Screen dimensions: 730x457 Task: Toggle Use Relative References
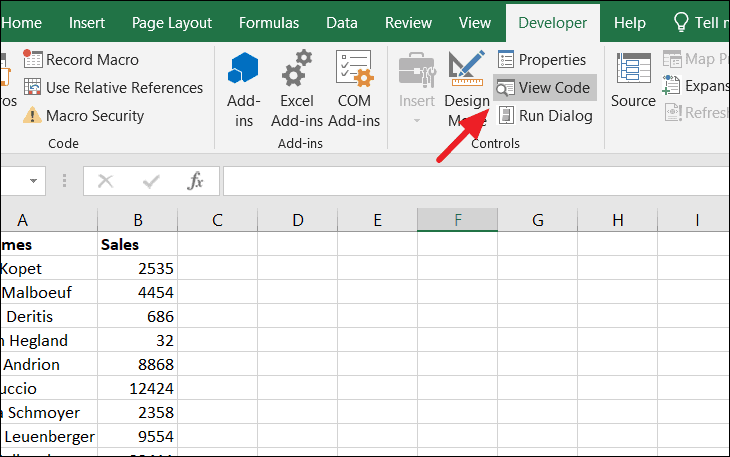(113, 87)
